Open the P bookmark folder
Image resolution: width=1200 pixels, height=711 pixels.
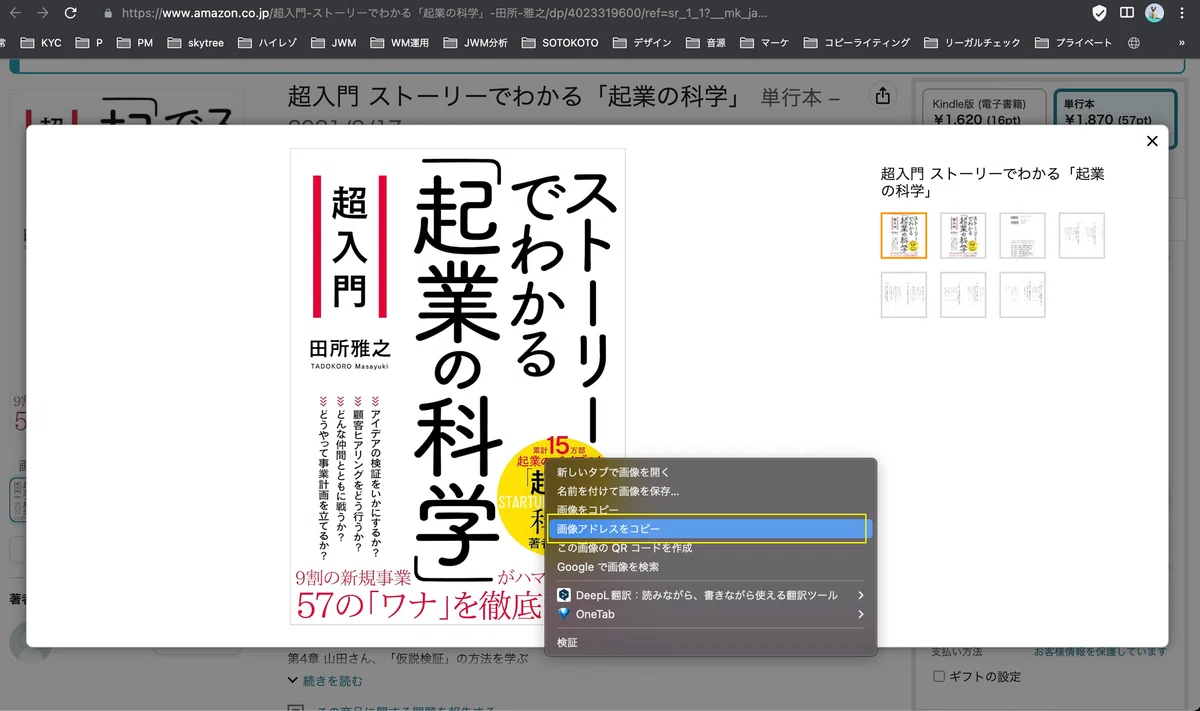point(88,43)
